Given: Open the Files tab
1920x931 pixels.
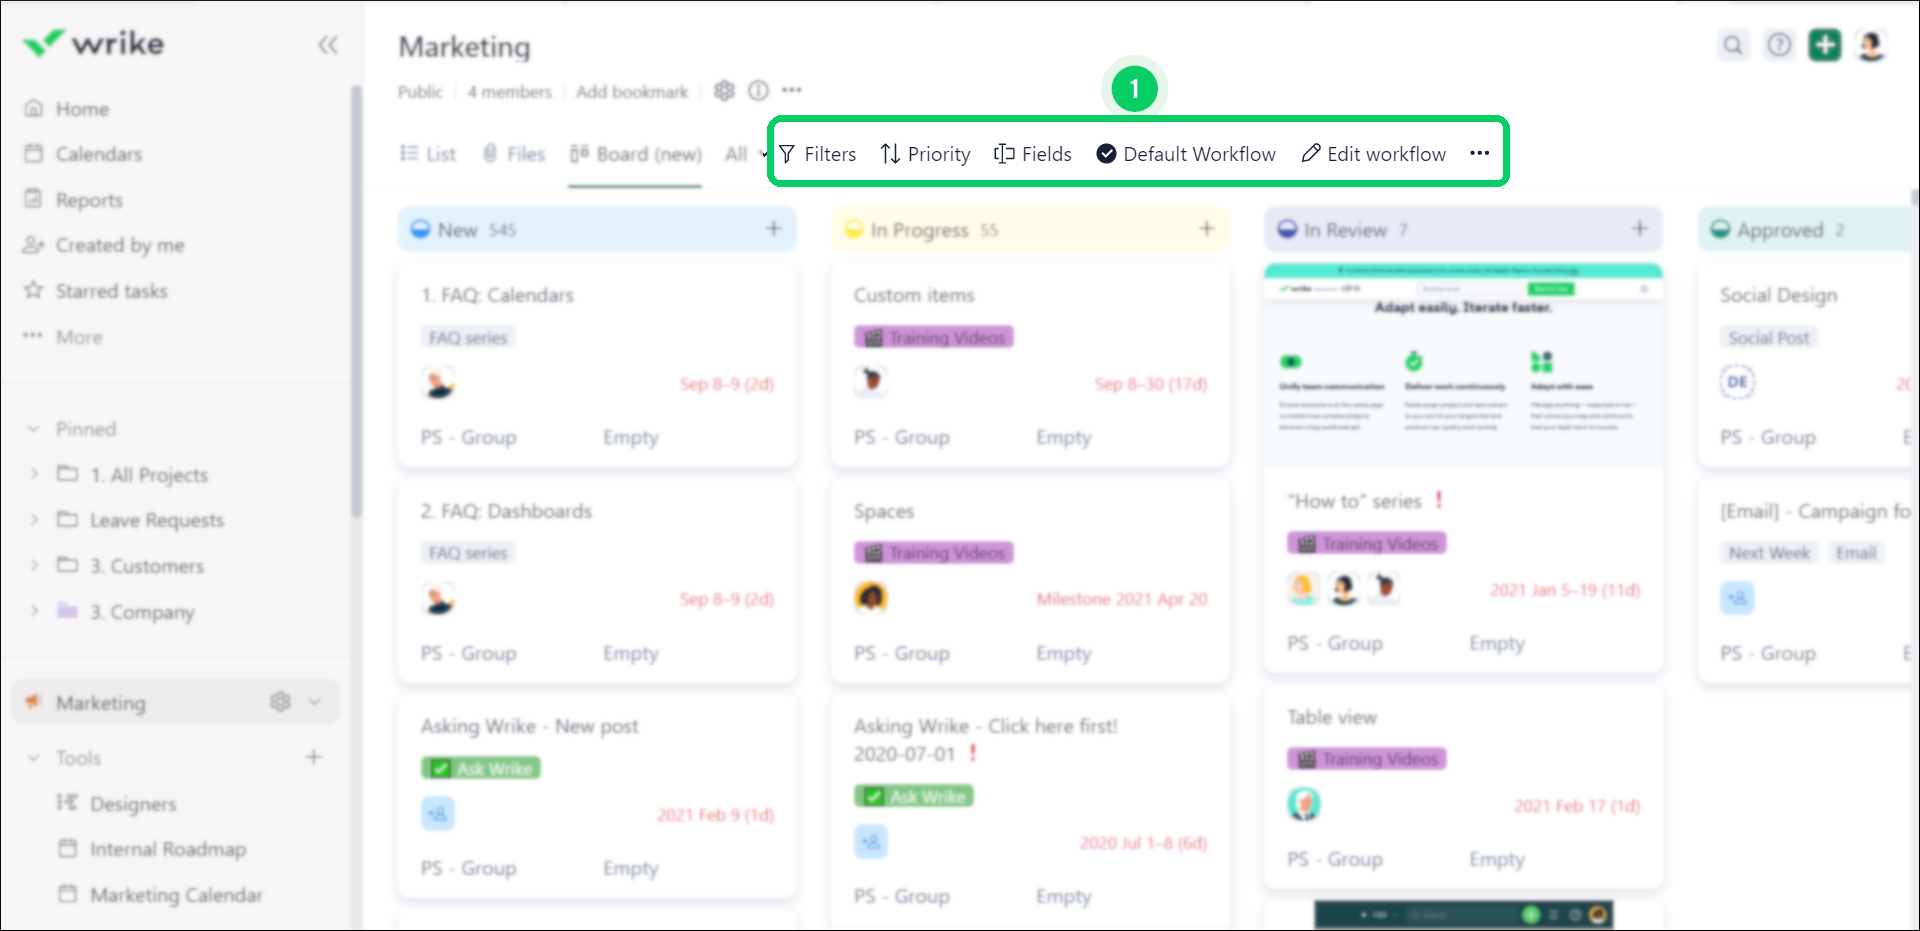Looking at the screenshot, I should tap(513, 153).
